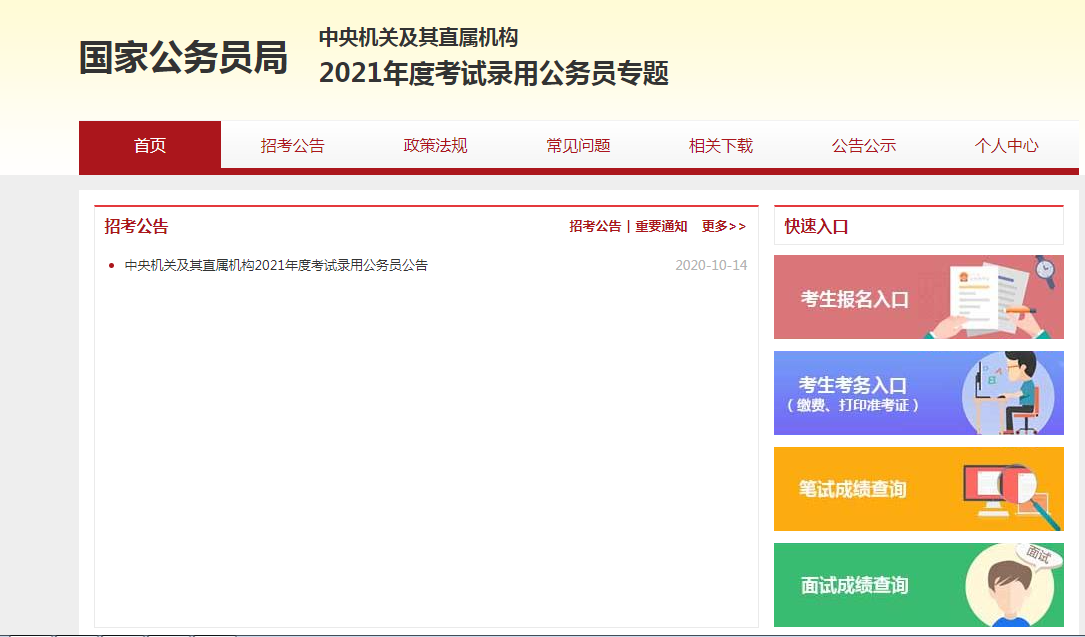1085x637 pixels.
Task: Select 常见问题 in the navigation bar
Action: click(x=578, y=146)
